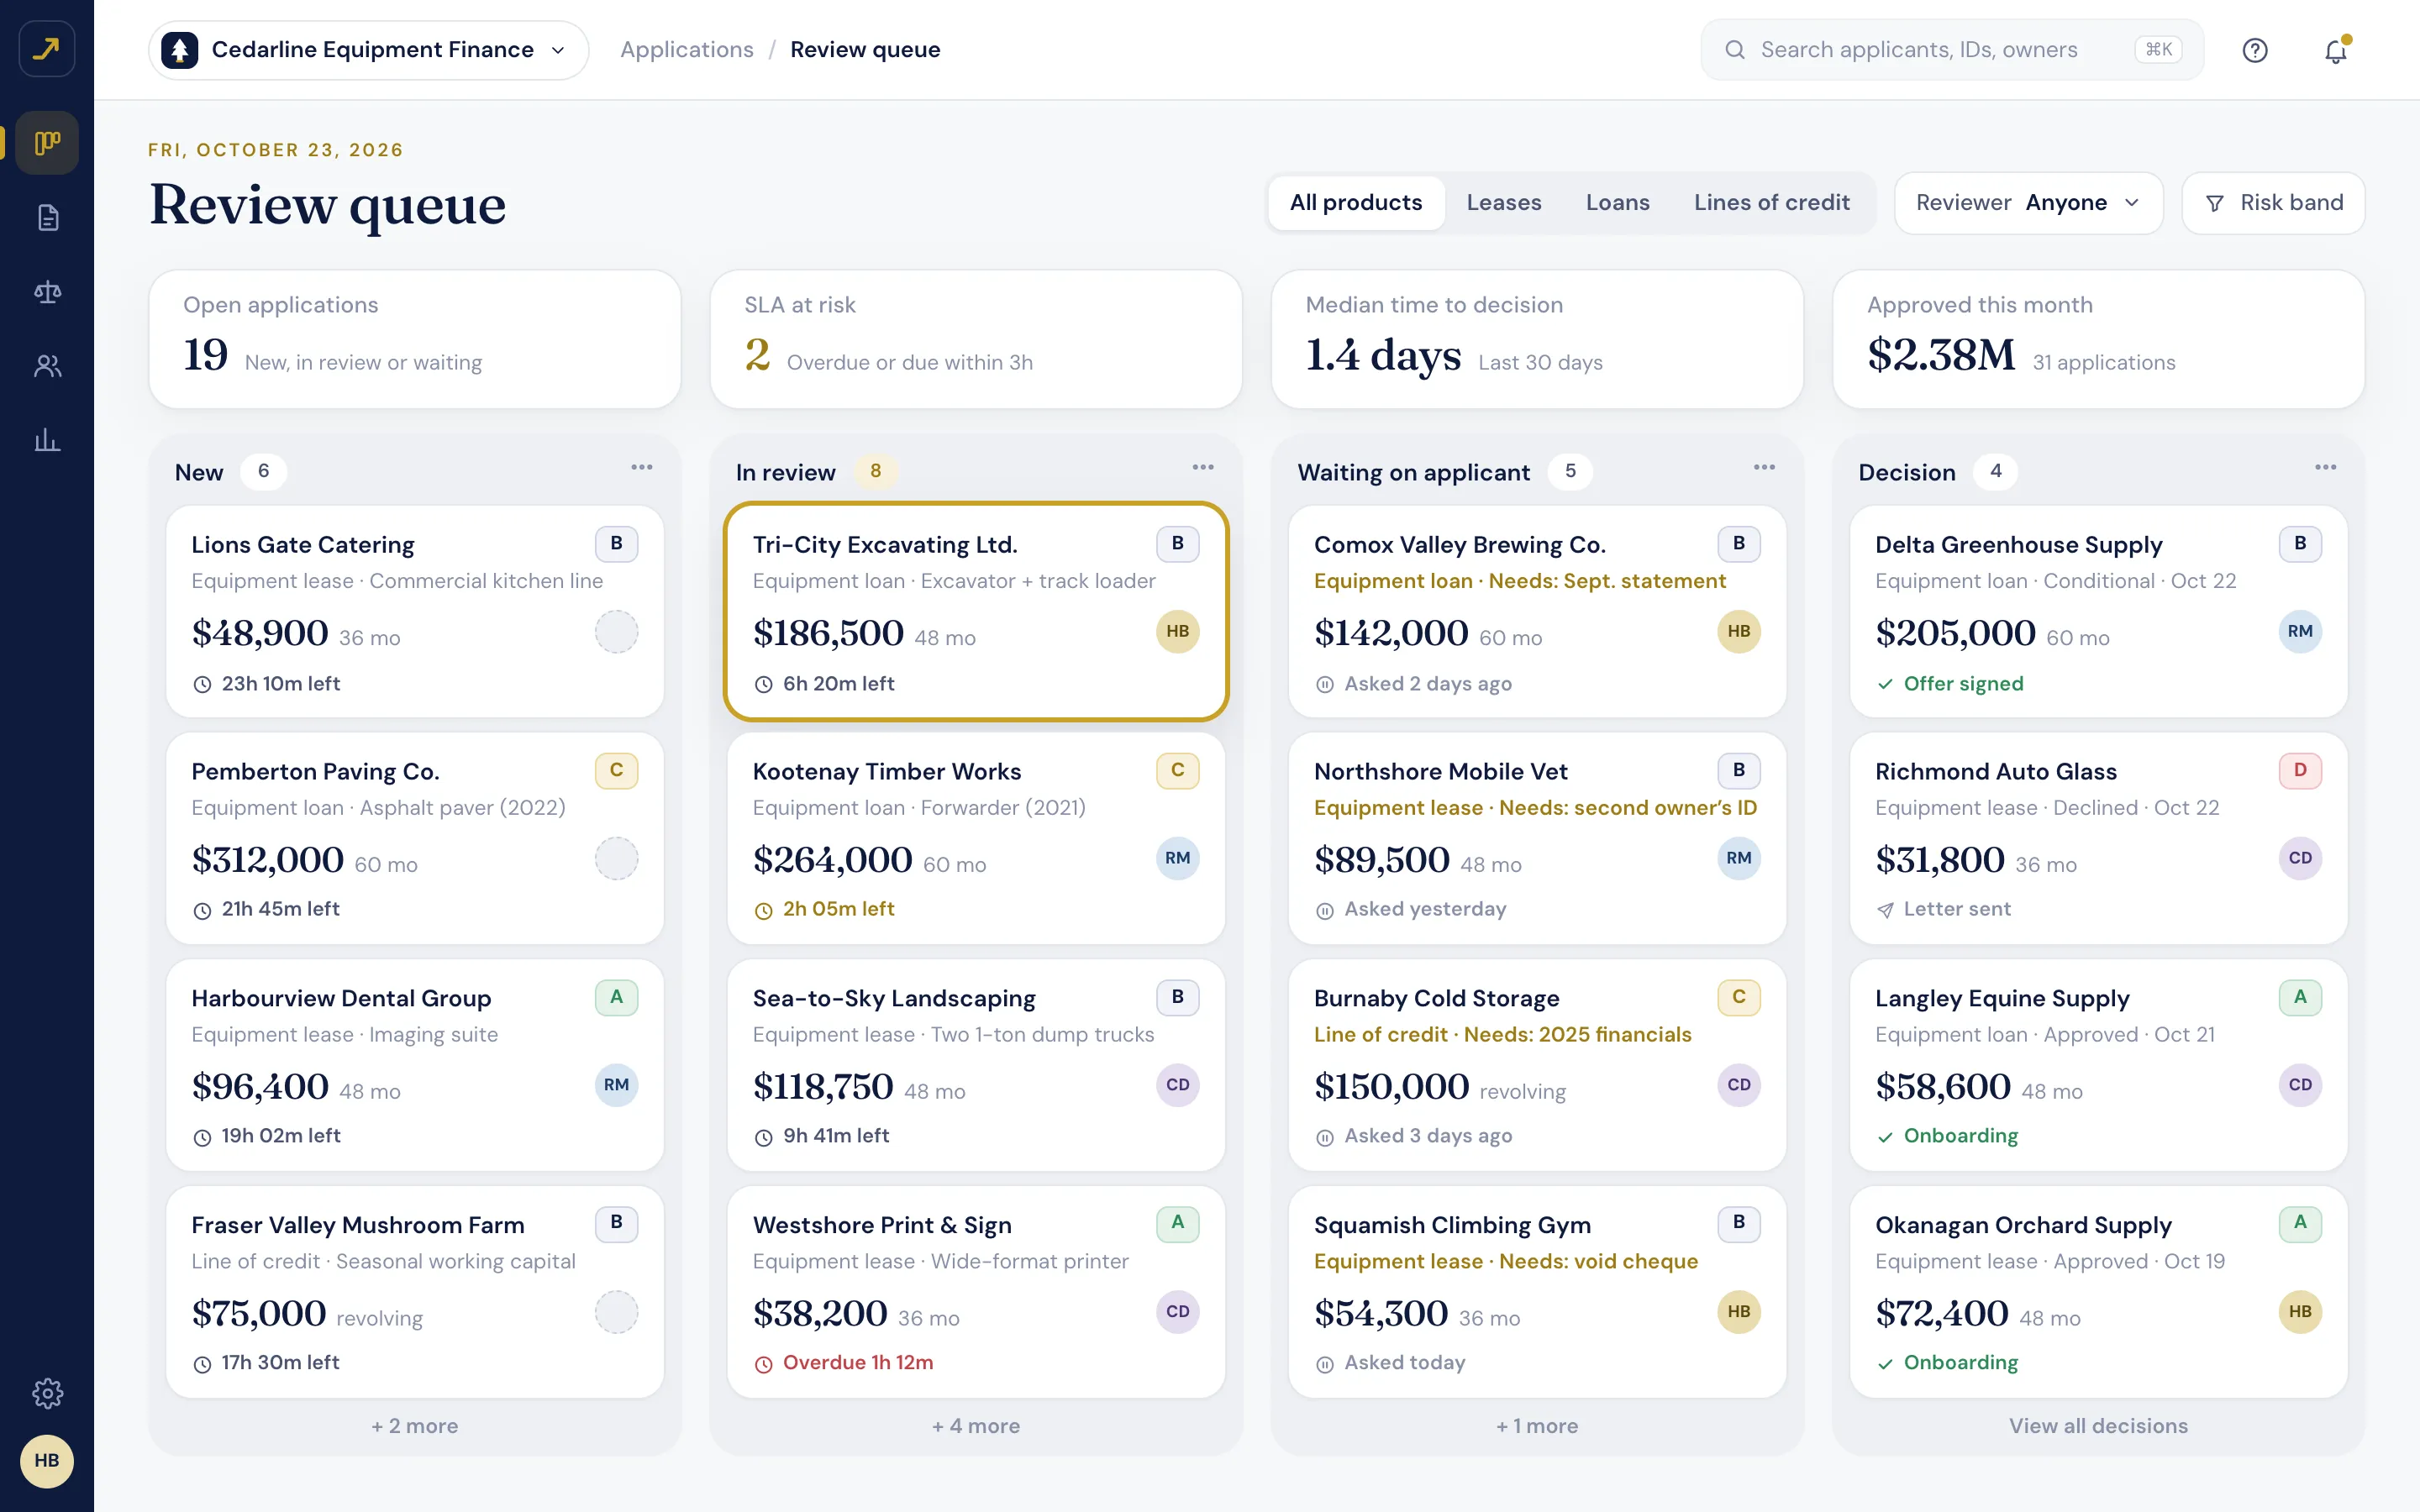Viewport: 2420px width, 1512px height.
Task: Open Okanagan Orchard Supply card
Action: (x=2098, y=1291)
